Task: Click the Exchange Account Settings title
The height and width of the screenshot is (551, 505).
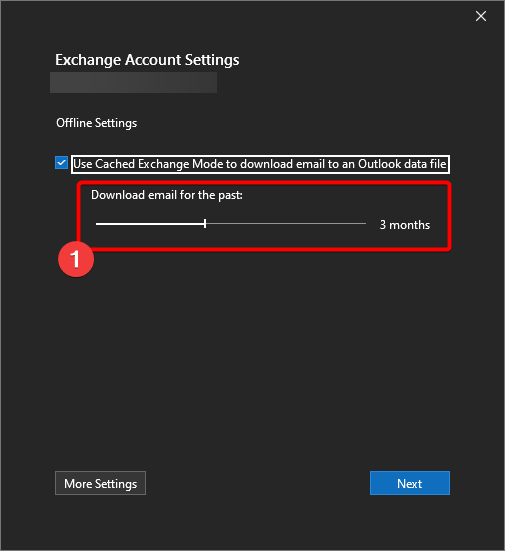Action: point(147,60)
